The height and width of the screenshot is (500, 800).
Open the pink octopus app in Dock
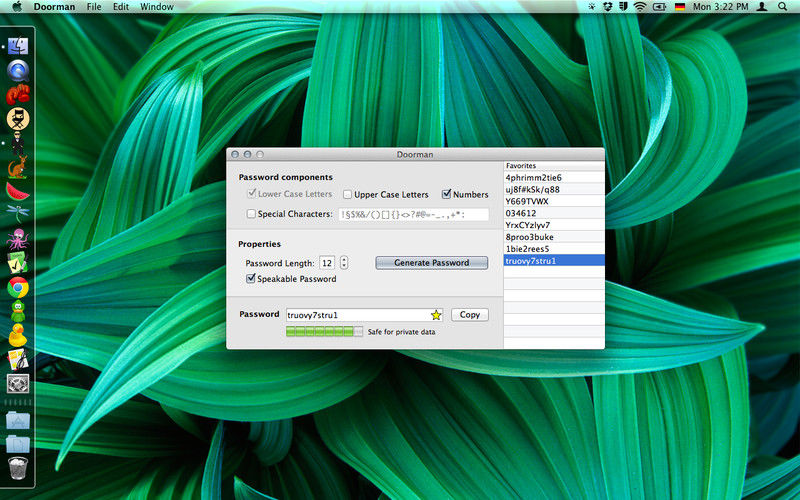(18, 239)
